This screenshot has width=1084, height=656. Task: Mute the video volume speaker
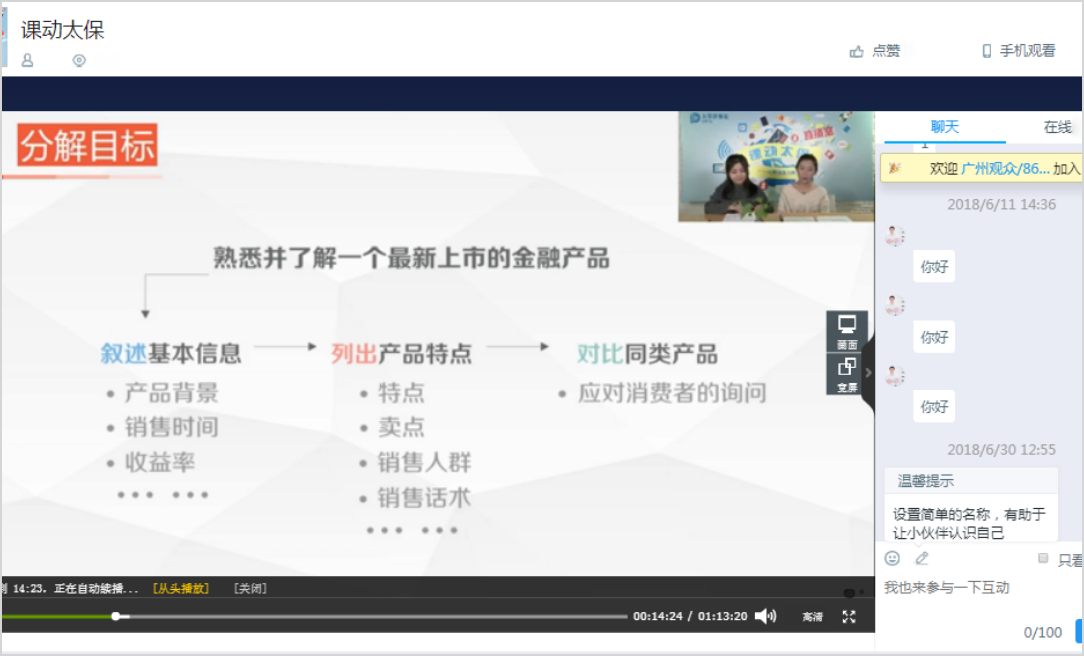[x=765, y=616]
